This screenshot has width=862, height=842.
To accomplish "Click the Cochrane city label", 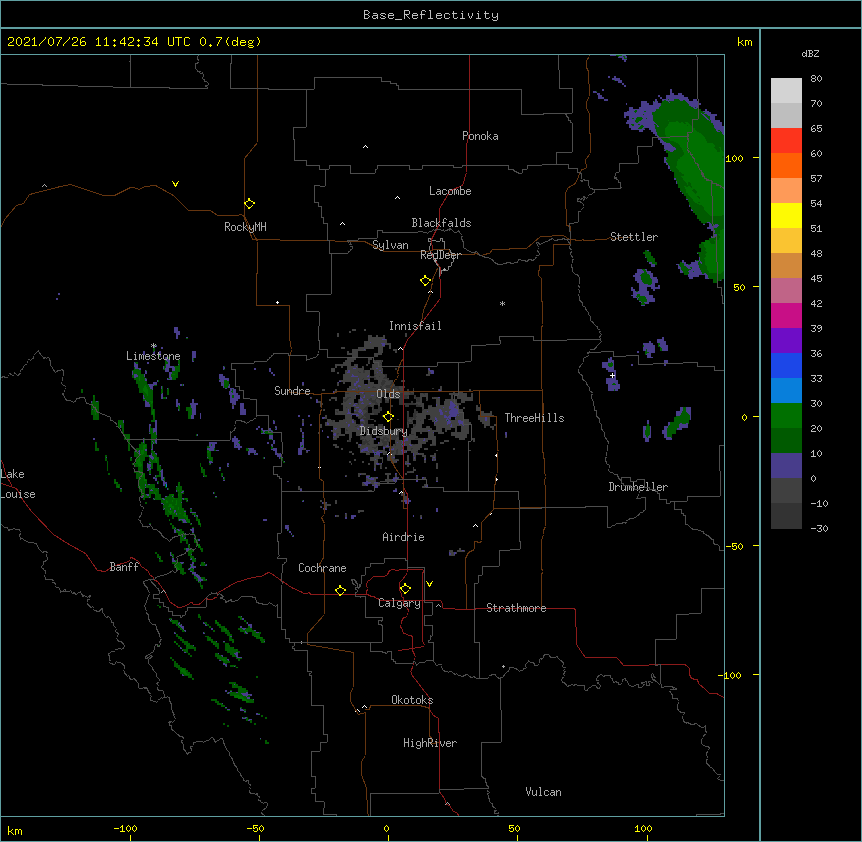I will pyautogui.click(x=322, y=568).
